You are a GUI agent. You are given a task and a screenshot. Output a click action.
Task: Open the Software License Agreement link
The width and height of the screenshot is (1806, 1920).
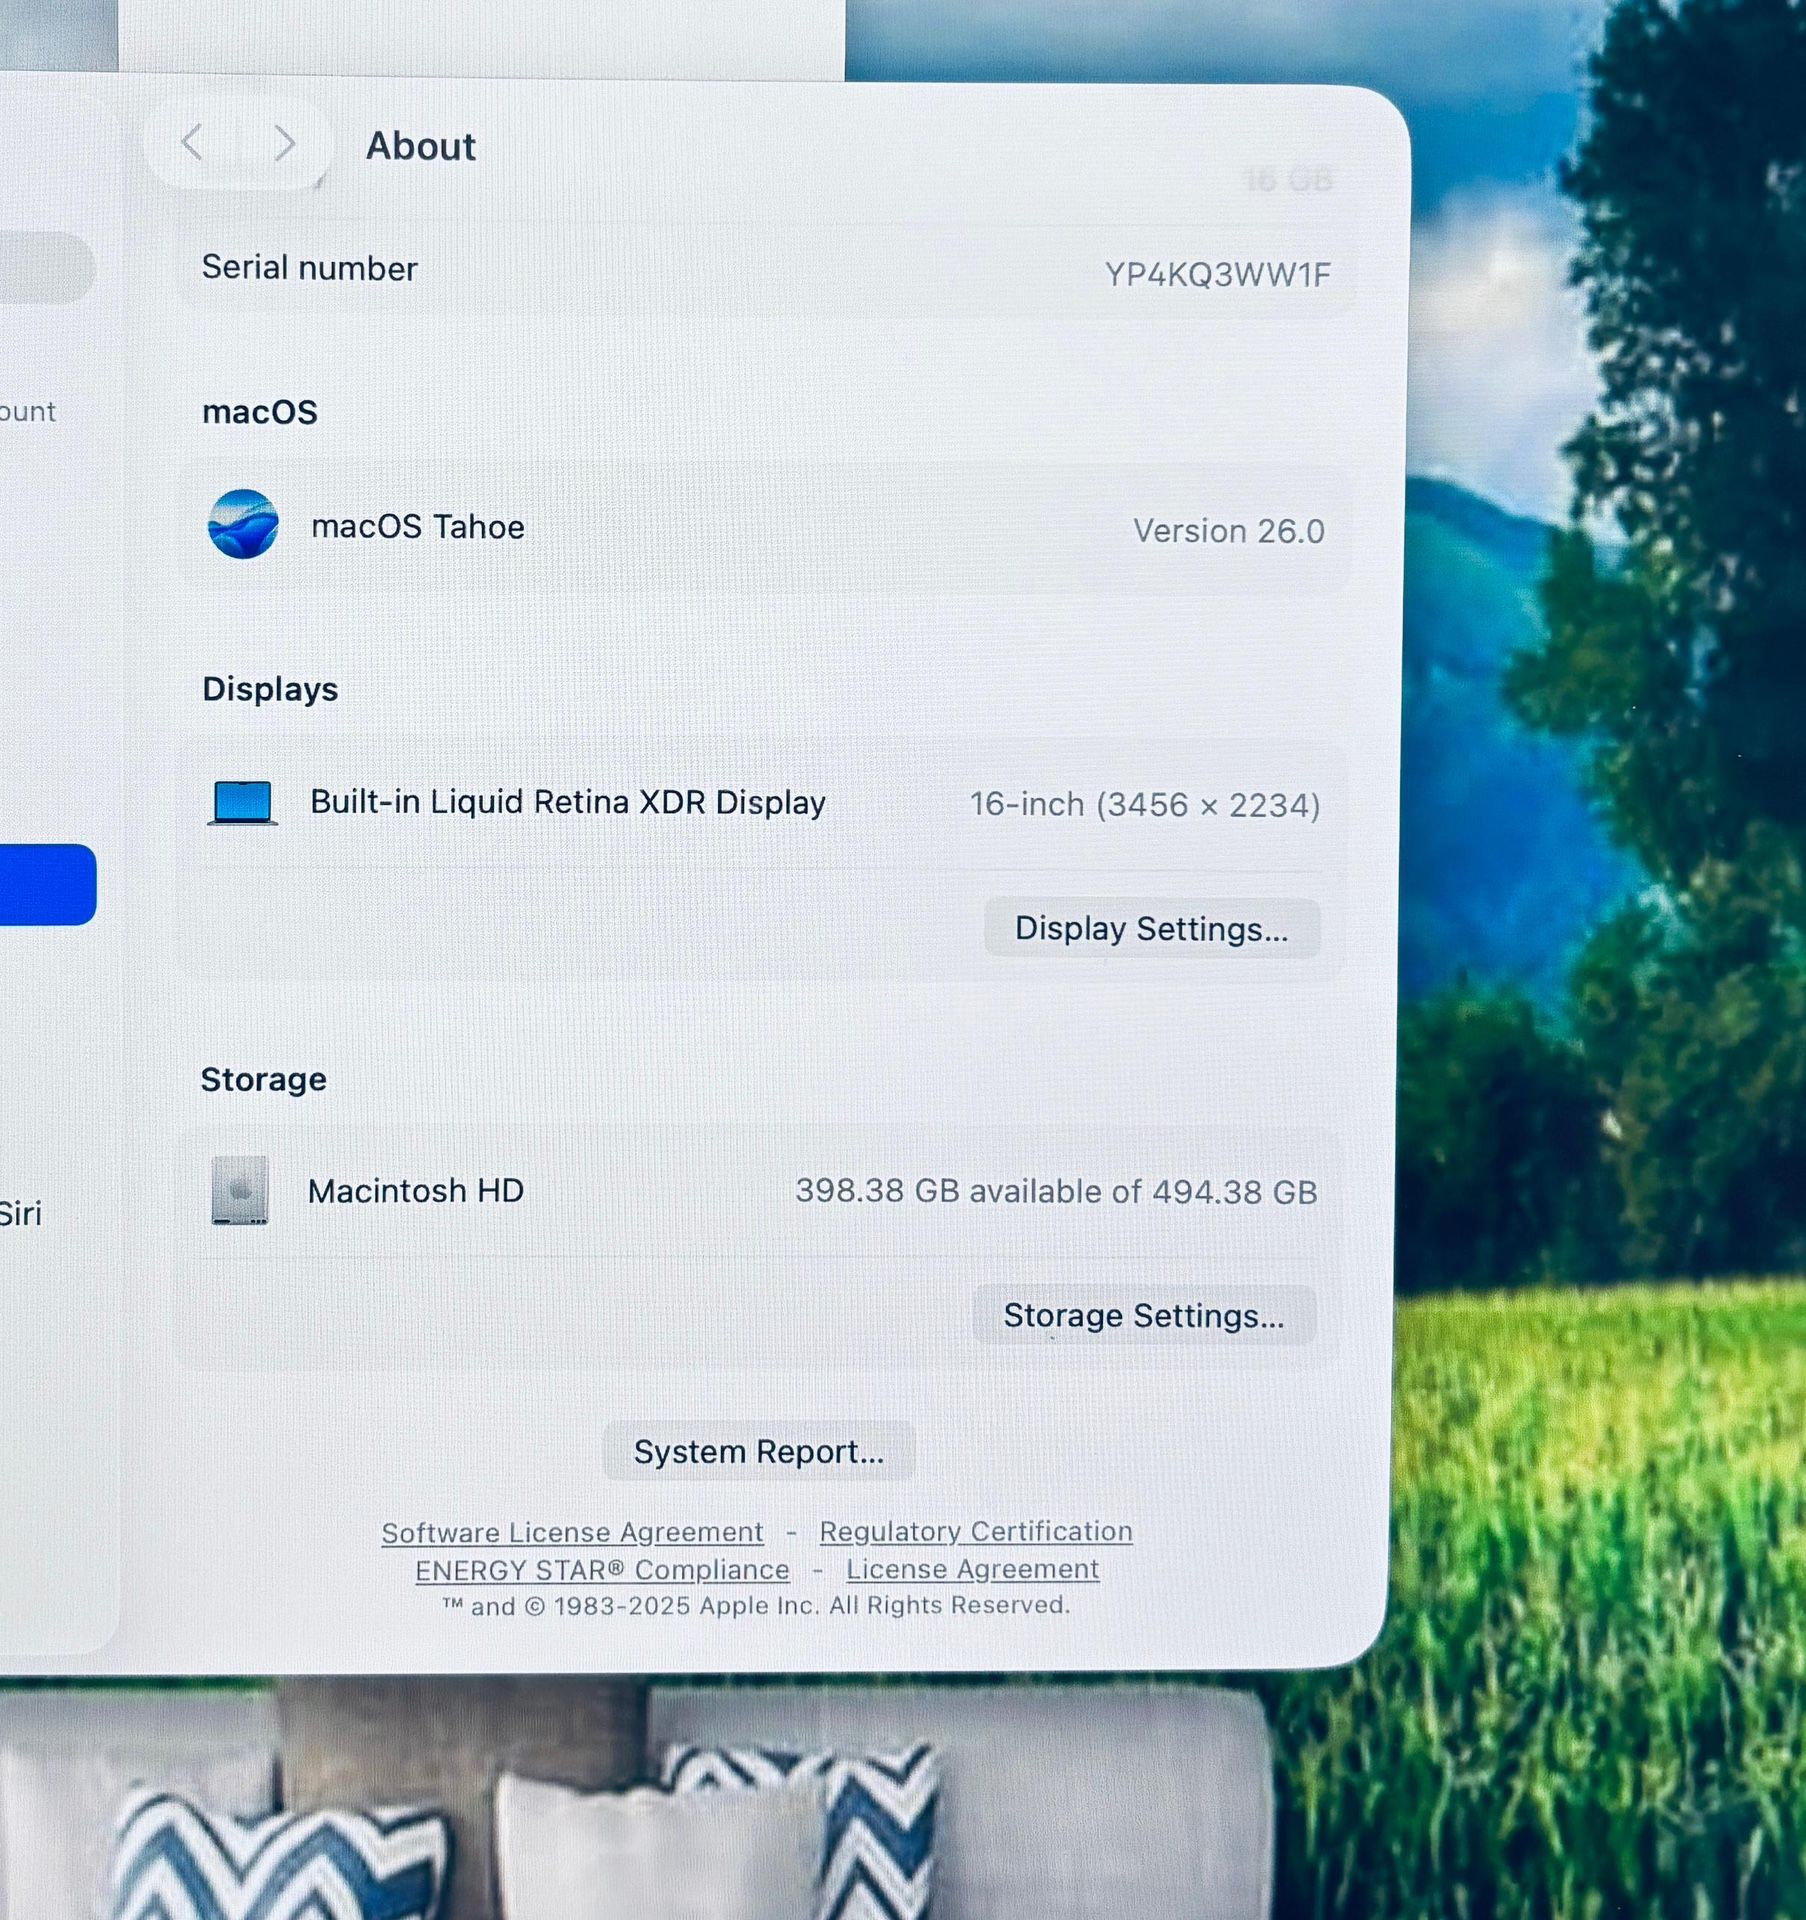[x=572, y=1532]
